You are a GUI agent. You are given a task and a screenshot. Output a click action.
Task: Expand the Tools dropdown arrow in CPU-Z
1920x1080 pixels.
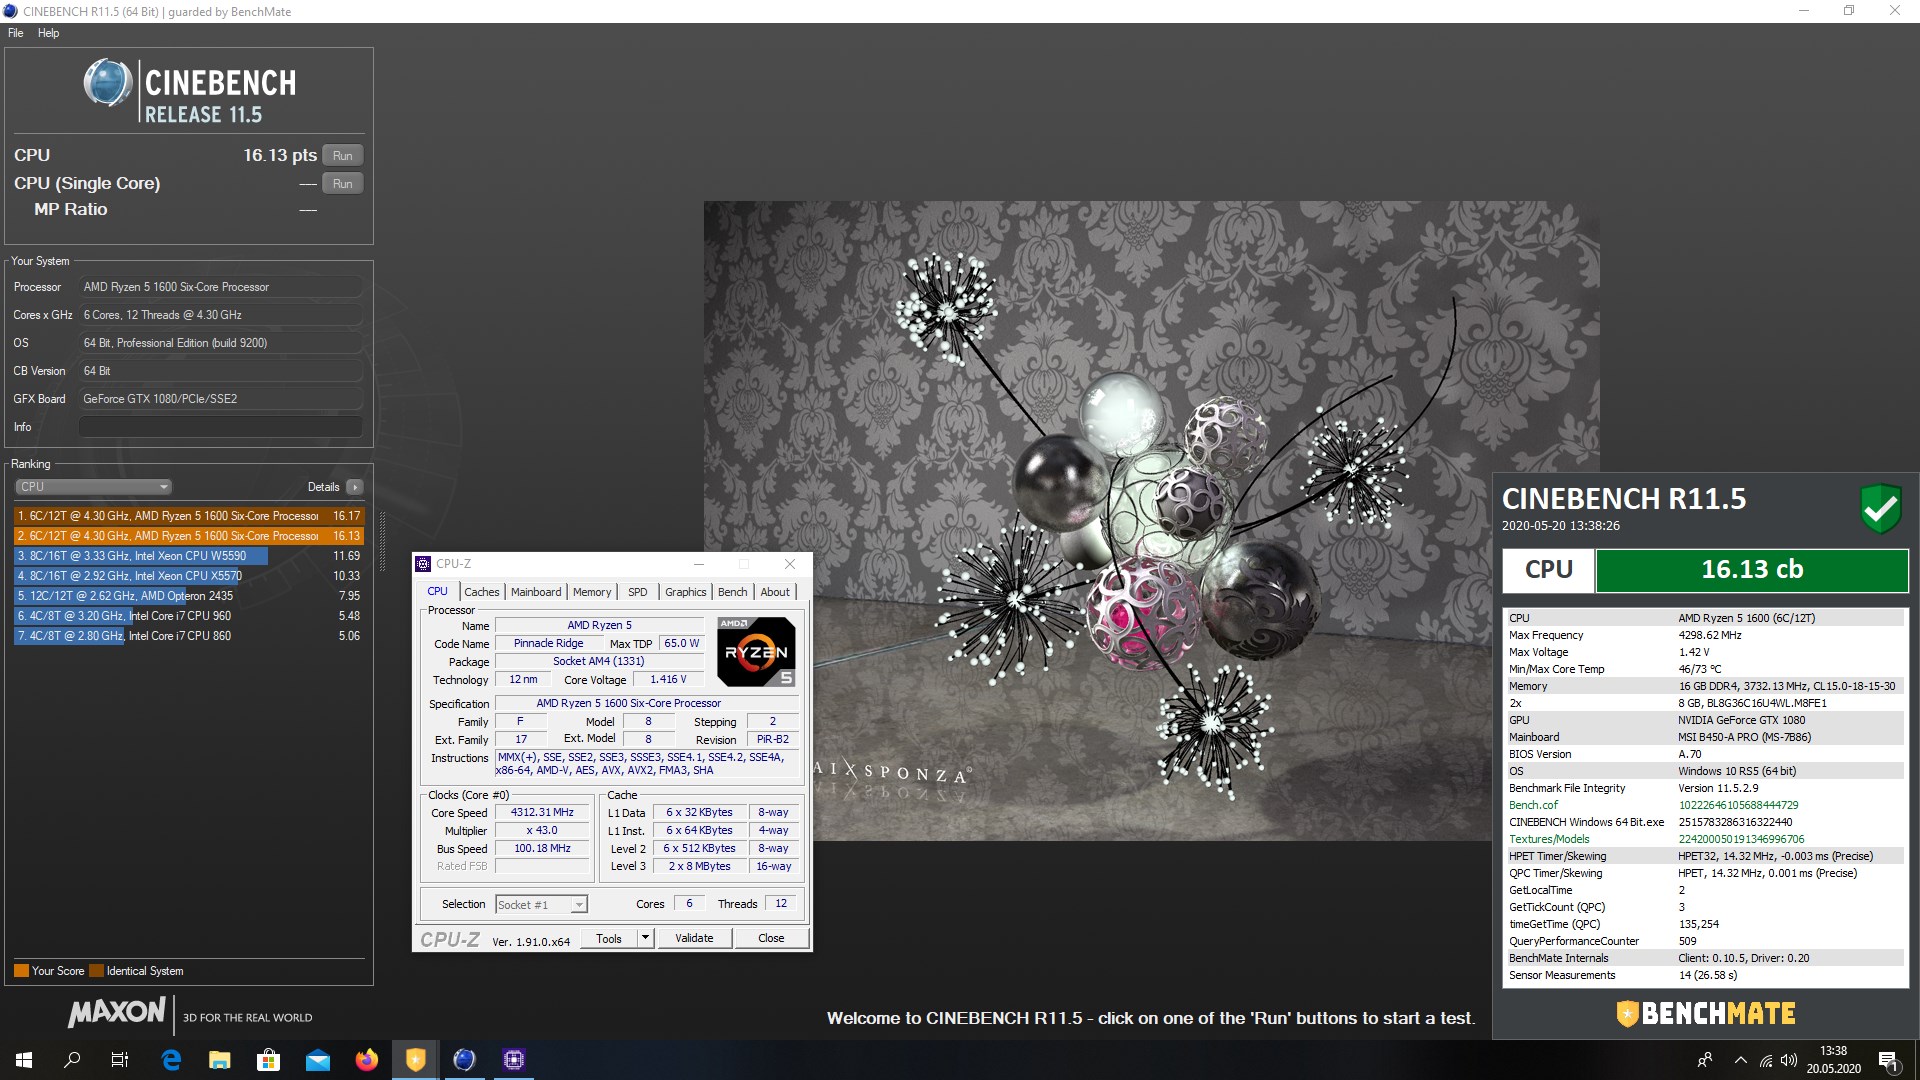646,938
